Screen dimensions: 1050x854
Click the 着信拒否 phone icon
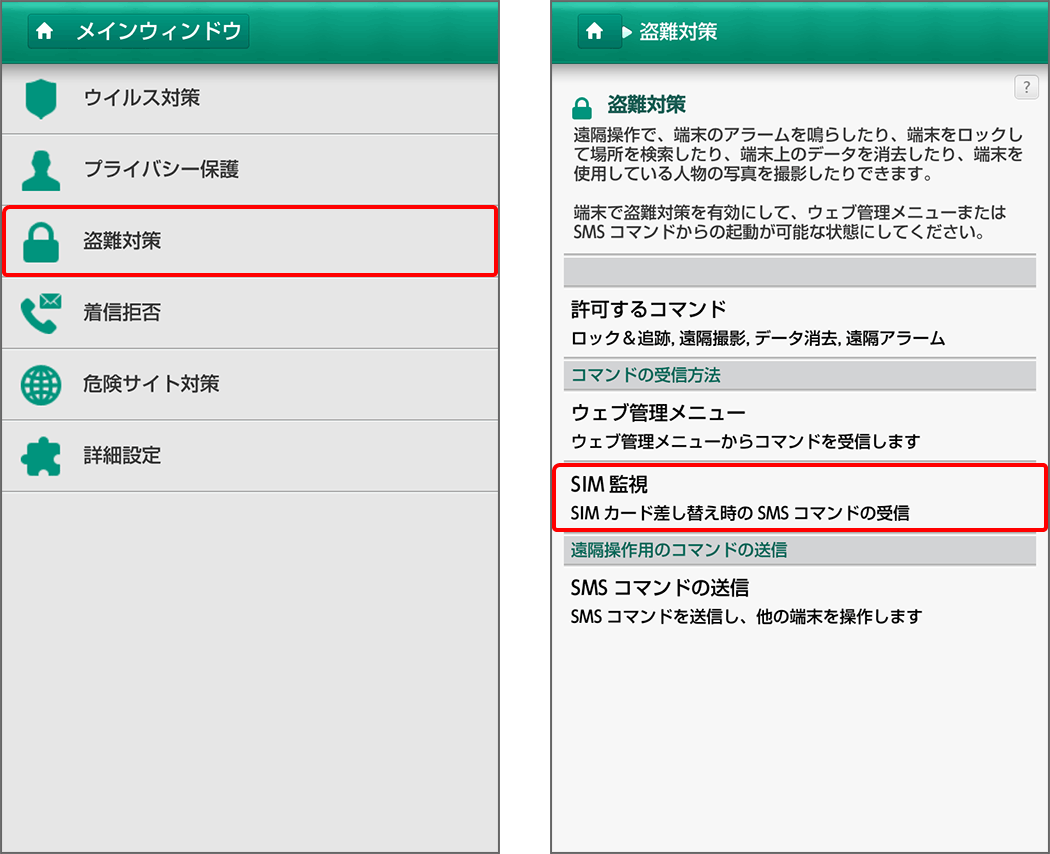[x=40, y=312]
